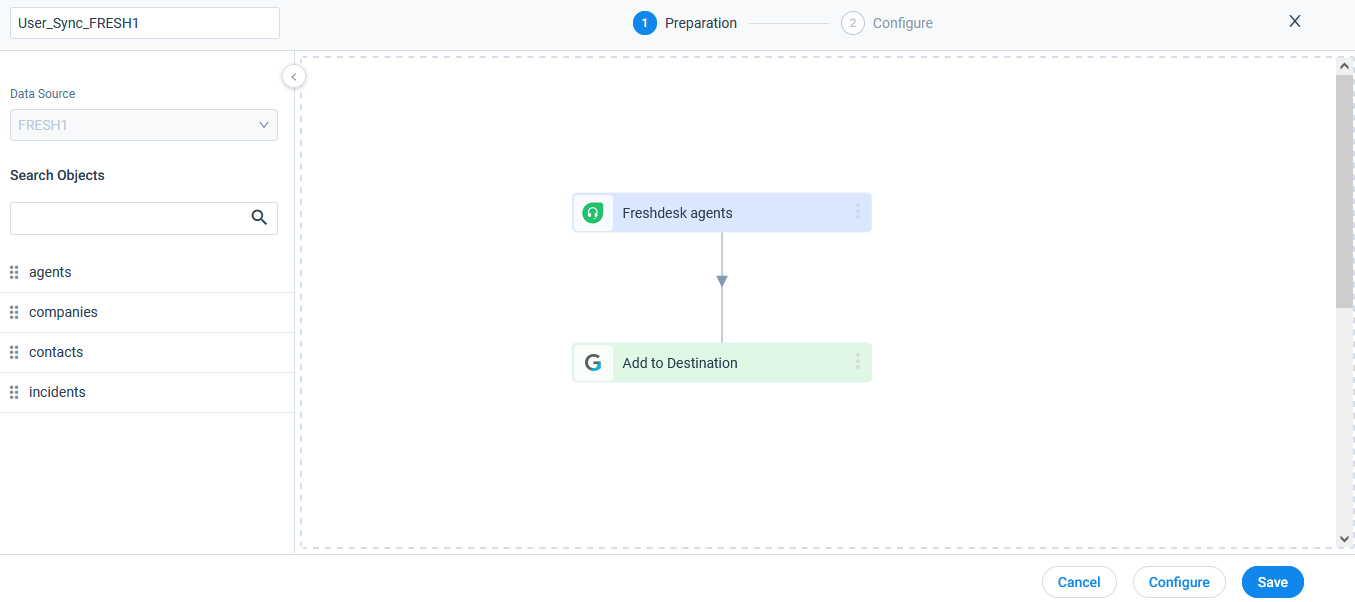Click the Gainsight G icon on the destination node

coord(593,363)
